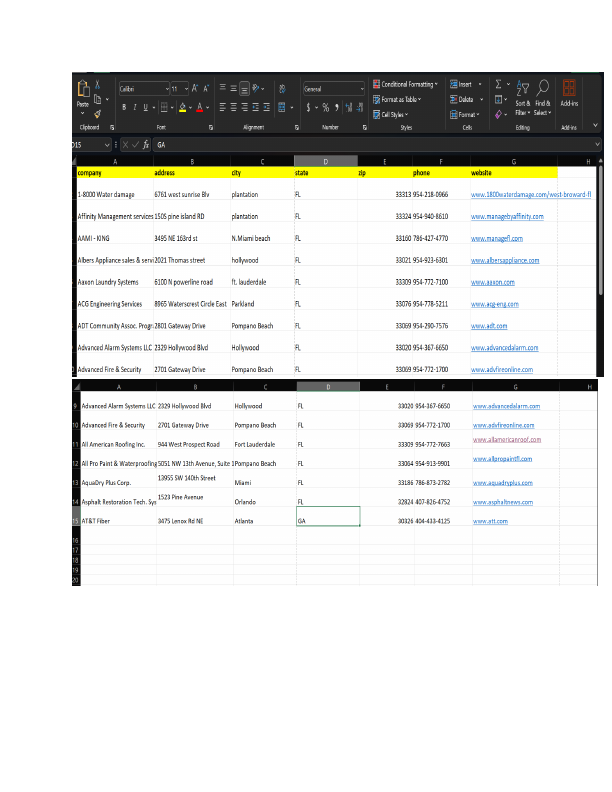Open Format cells menu
This screenshot has height=792, width=612.
point(465,115)
